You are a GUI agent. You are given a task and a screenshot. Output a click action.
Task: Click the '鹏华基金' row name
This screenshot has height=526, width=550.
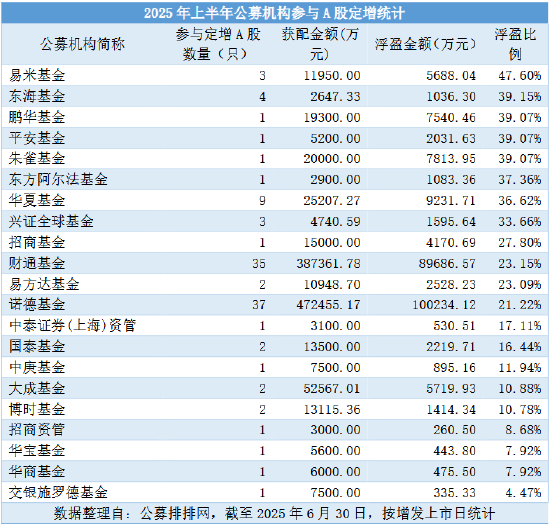click(37, 117)
